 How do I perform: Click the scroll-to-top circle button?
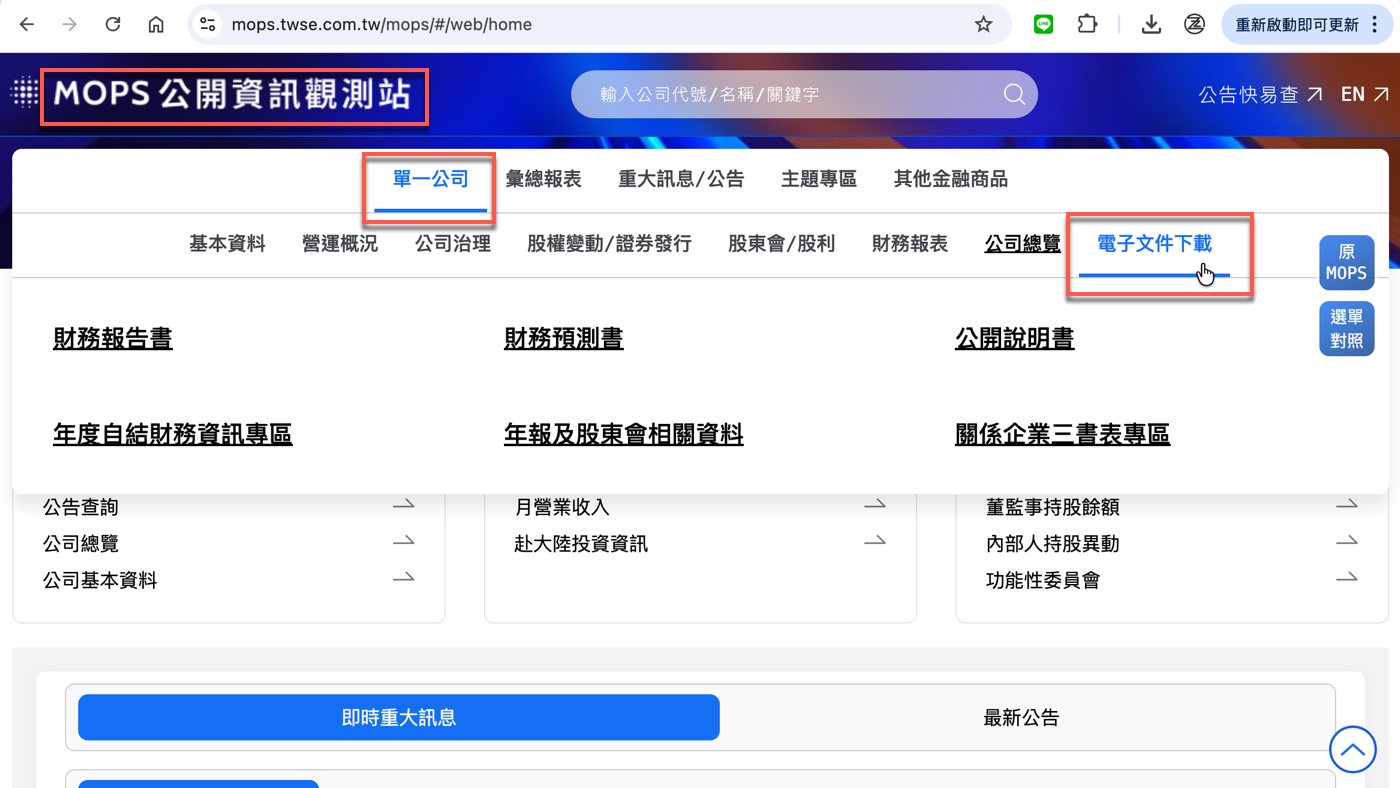coord(1352,749)
